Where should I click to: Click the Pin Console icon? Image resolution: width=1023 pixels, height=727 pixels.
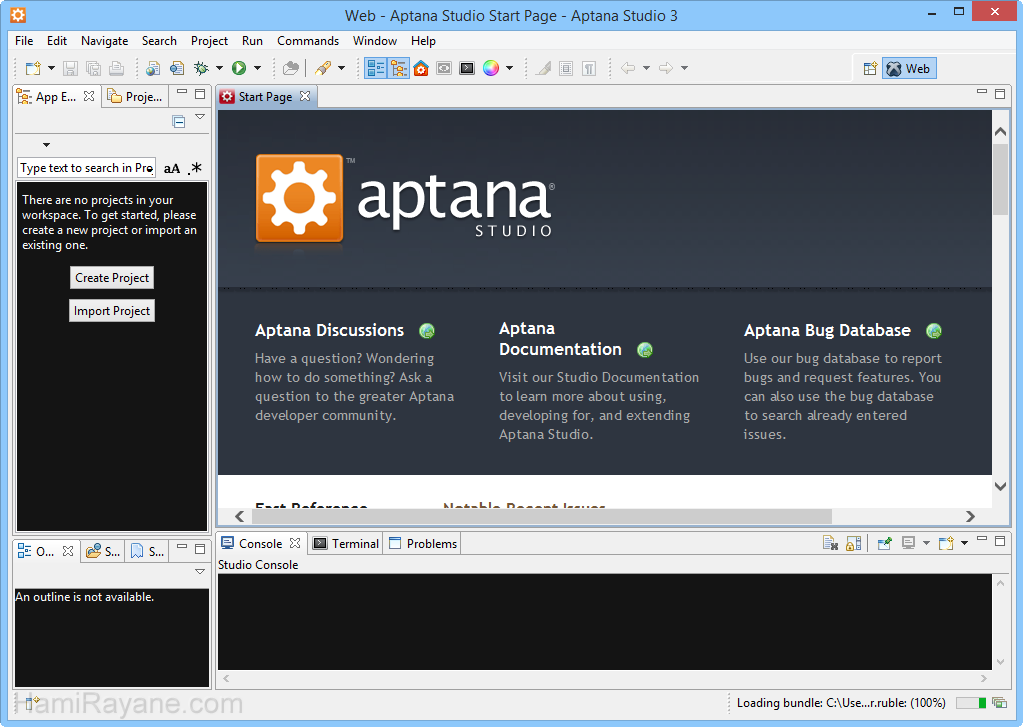883,543
